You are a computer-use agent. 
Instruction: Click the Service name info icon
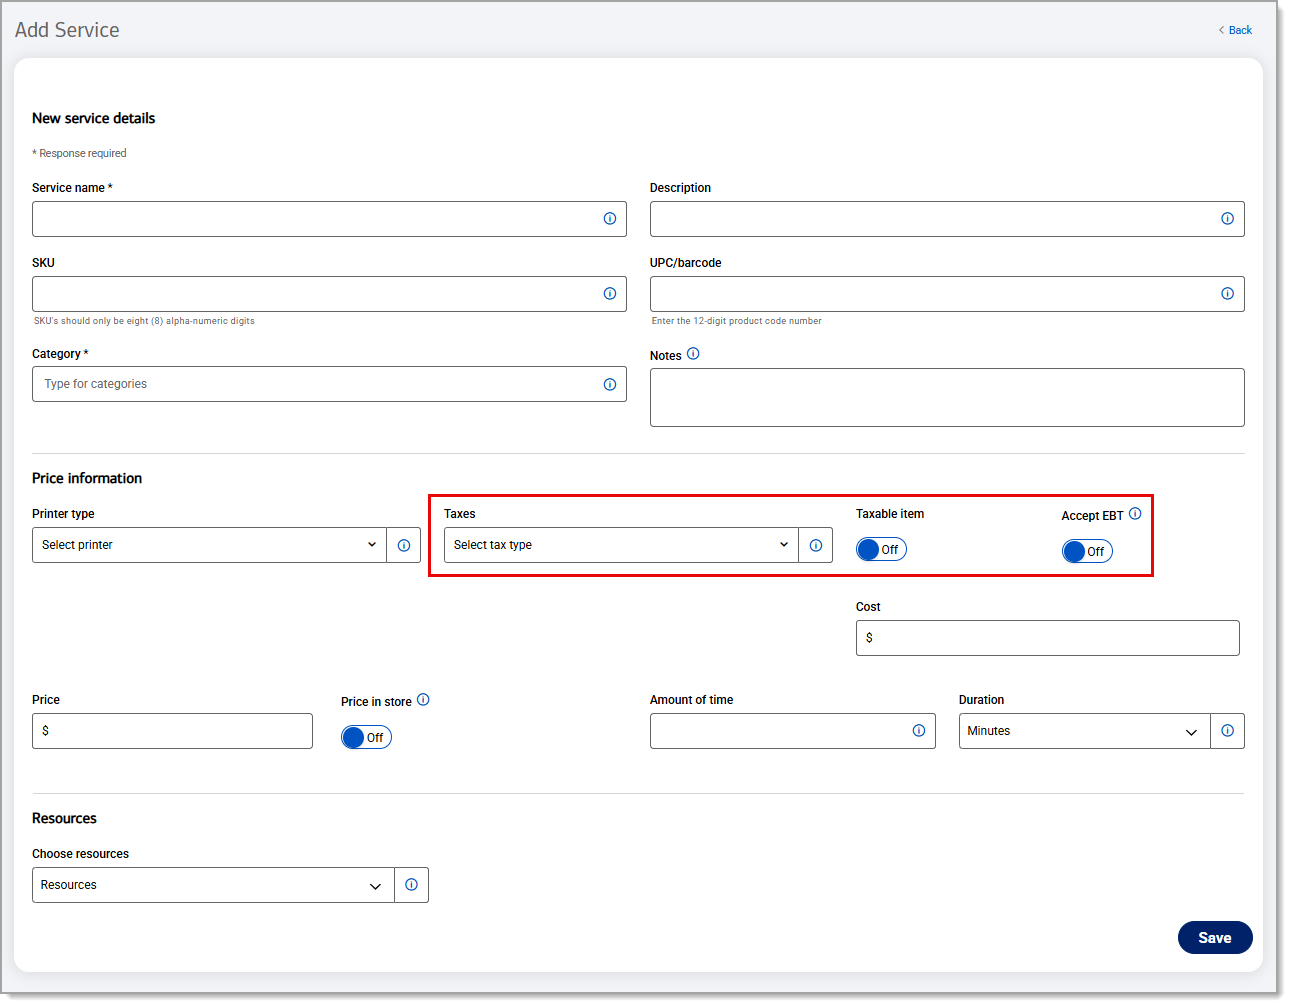pyautogui.click(x=610, y=219)
